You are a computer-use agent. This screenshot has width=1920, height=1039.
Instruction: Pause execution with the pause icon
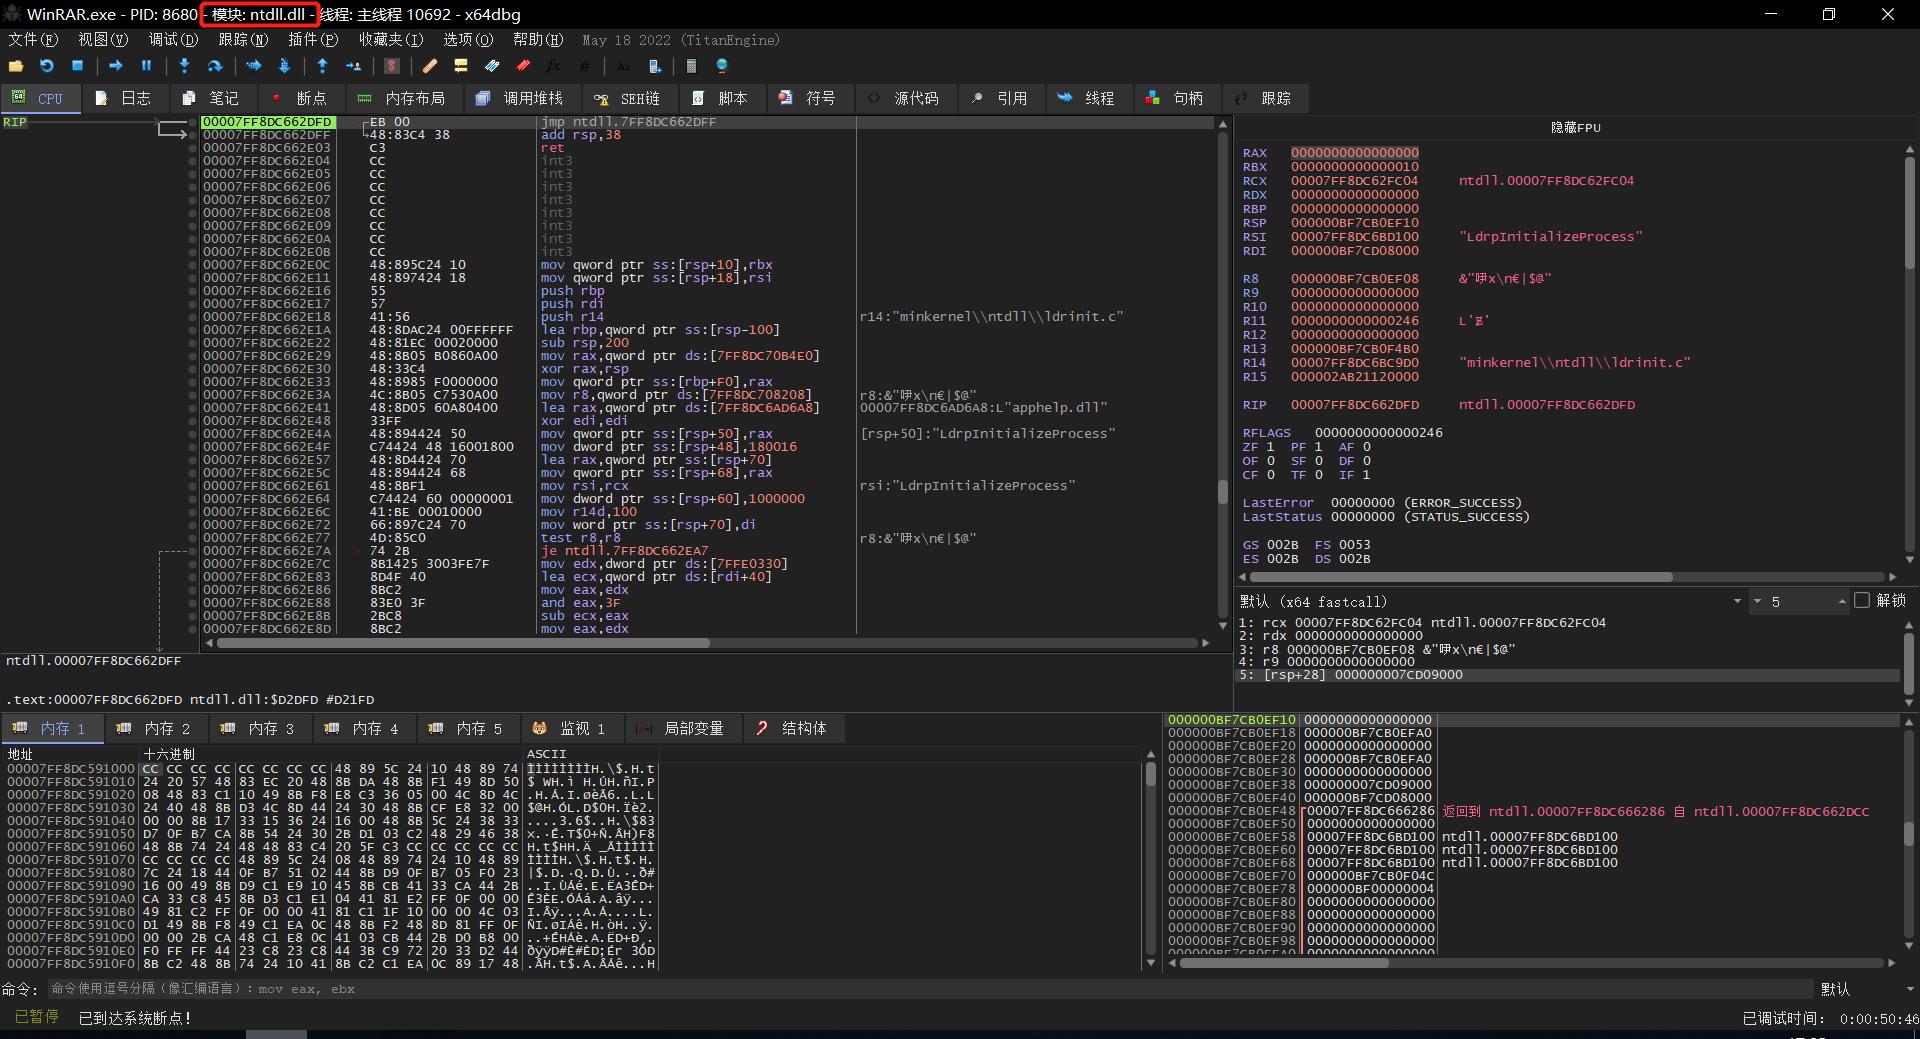tap(146, 66)
